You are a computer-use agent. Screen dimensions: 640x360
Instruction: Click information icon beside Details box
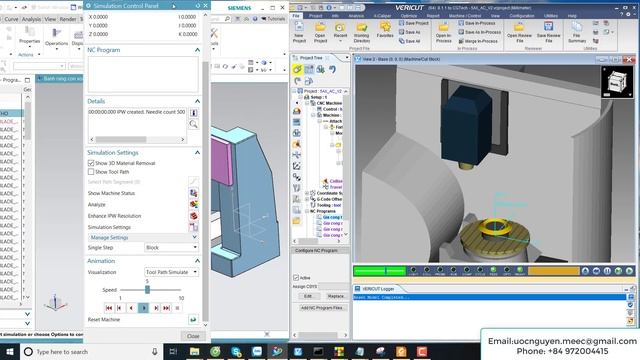193,113
